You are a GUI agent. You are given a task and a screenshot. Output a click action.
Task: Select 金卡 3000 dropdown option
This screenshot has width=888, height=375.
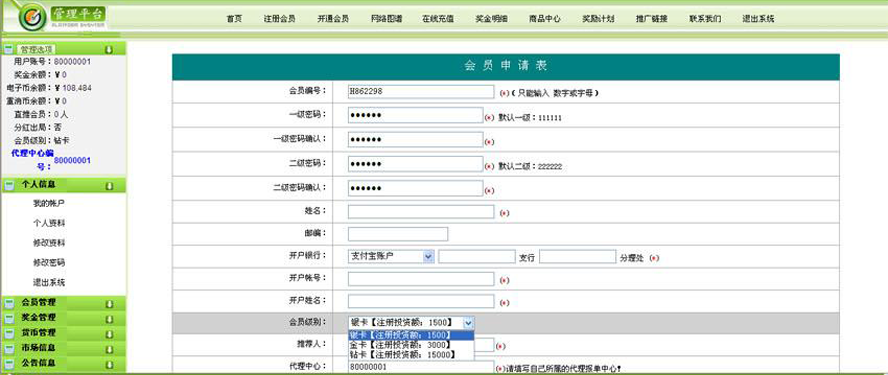coord(411,344)
